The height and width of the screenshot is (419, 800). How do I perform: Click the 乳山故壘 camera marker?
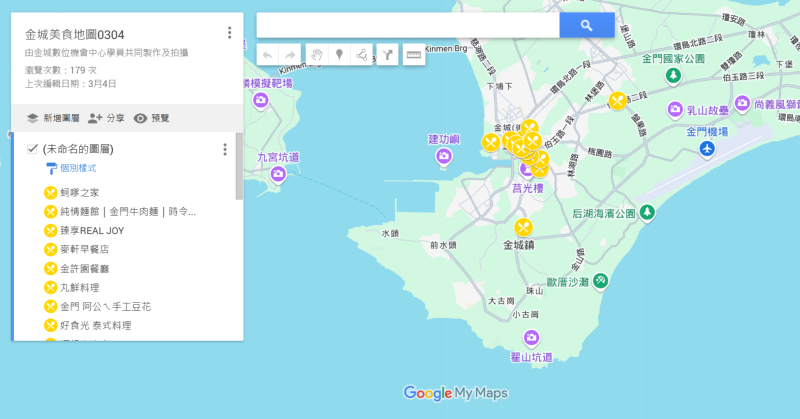(x=675, y=109)
